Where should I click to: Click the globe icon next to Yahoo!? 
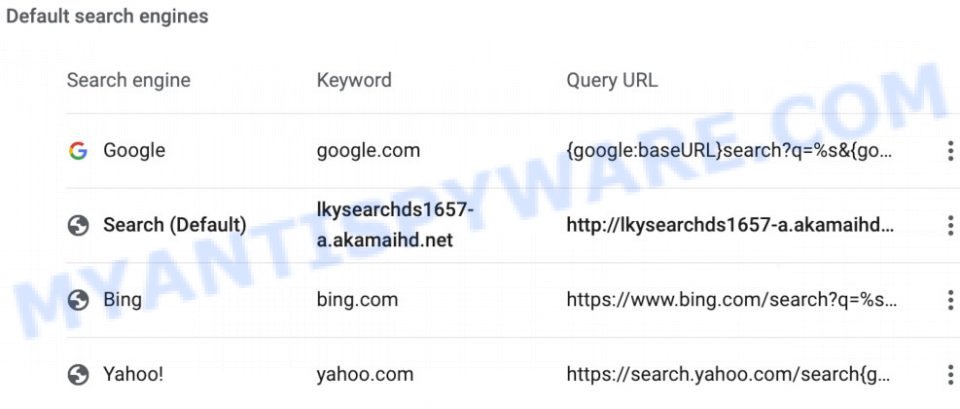78,374
